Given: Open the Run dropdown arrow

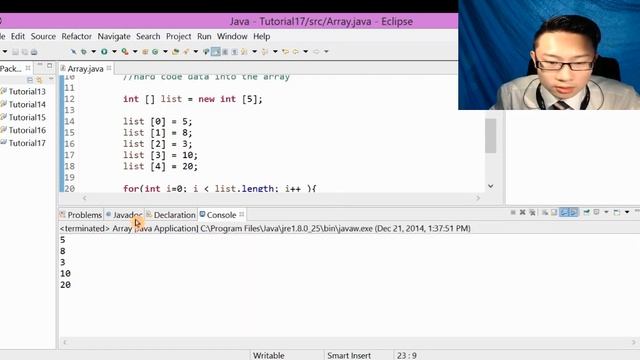Looking at the screenshot, I should (x=114, y=52).
